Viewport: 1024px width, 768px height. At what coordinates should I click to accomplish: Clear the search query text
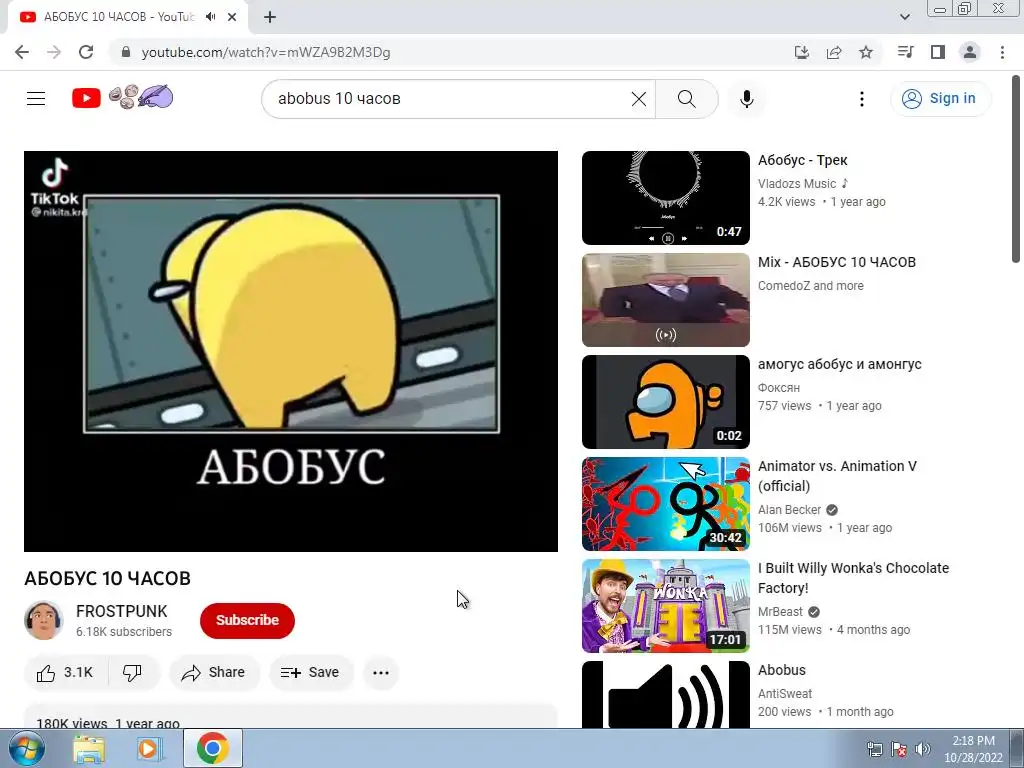point(639,99)
